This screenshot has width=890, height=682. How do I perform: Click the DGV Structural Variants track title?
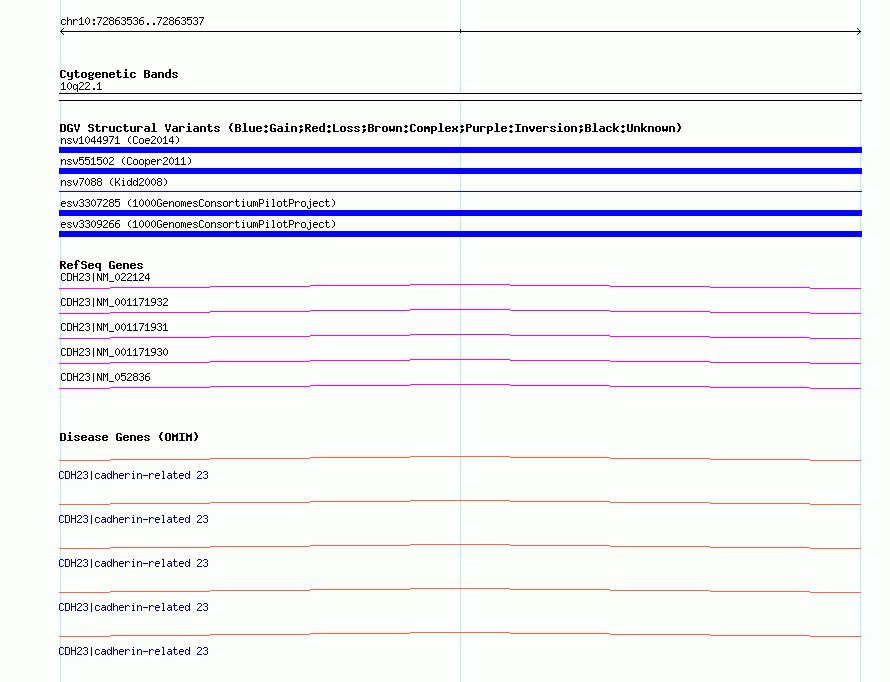[370, 128]
